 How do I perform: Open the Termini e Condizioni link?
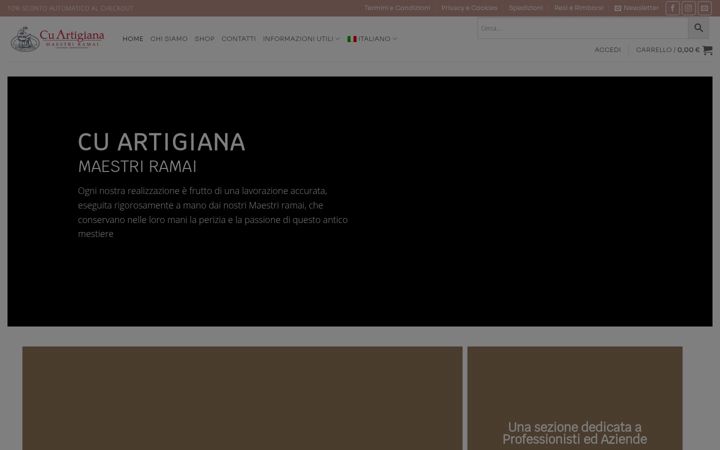397,8
